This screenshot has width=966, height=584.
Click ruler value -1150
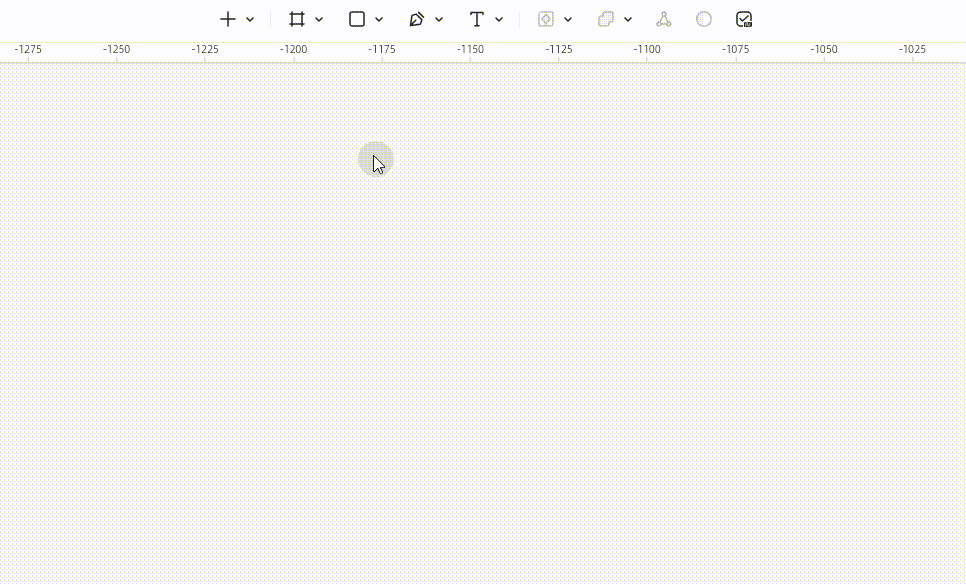(x=470, y=49)
